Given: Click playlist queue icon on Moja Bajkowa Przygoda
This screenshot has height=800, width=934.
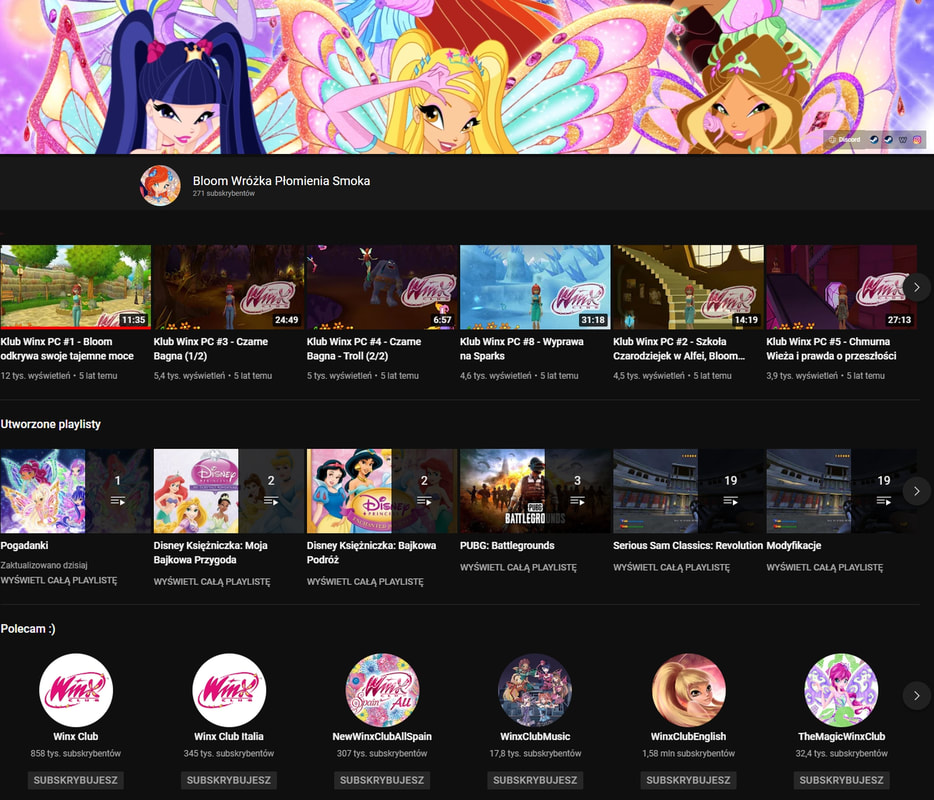Looking at the screenshot, I should 271,502.
